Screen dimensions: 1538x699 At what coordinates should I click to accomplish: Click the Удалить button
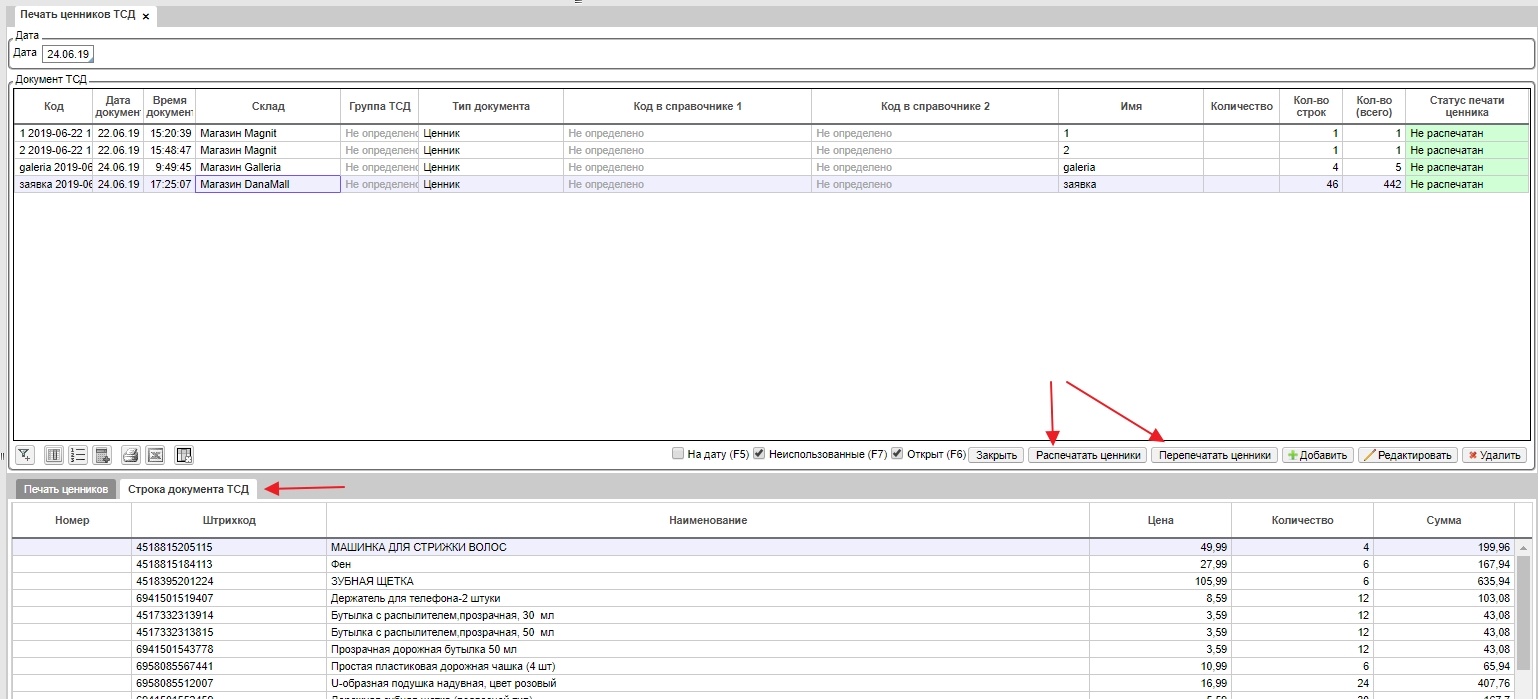(x=1493, y=455)
